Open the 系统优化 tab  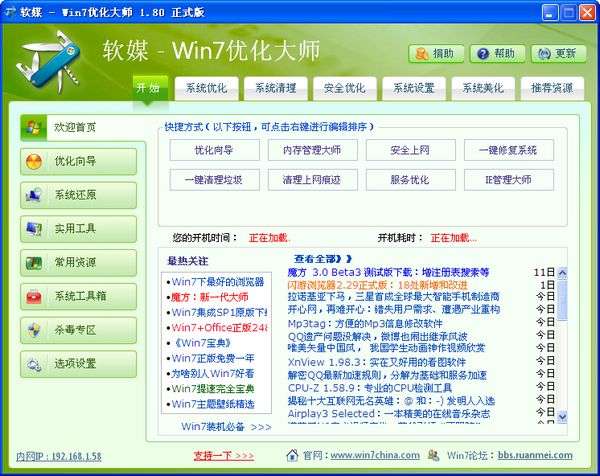(x=207, y=88)
